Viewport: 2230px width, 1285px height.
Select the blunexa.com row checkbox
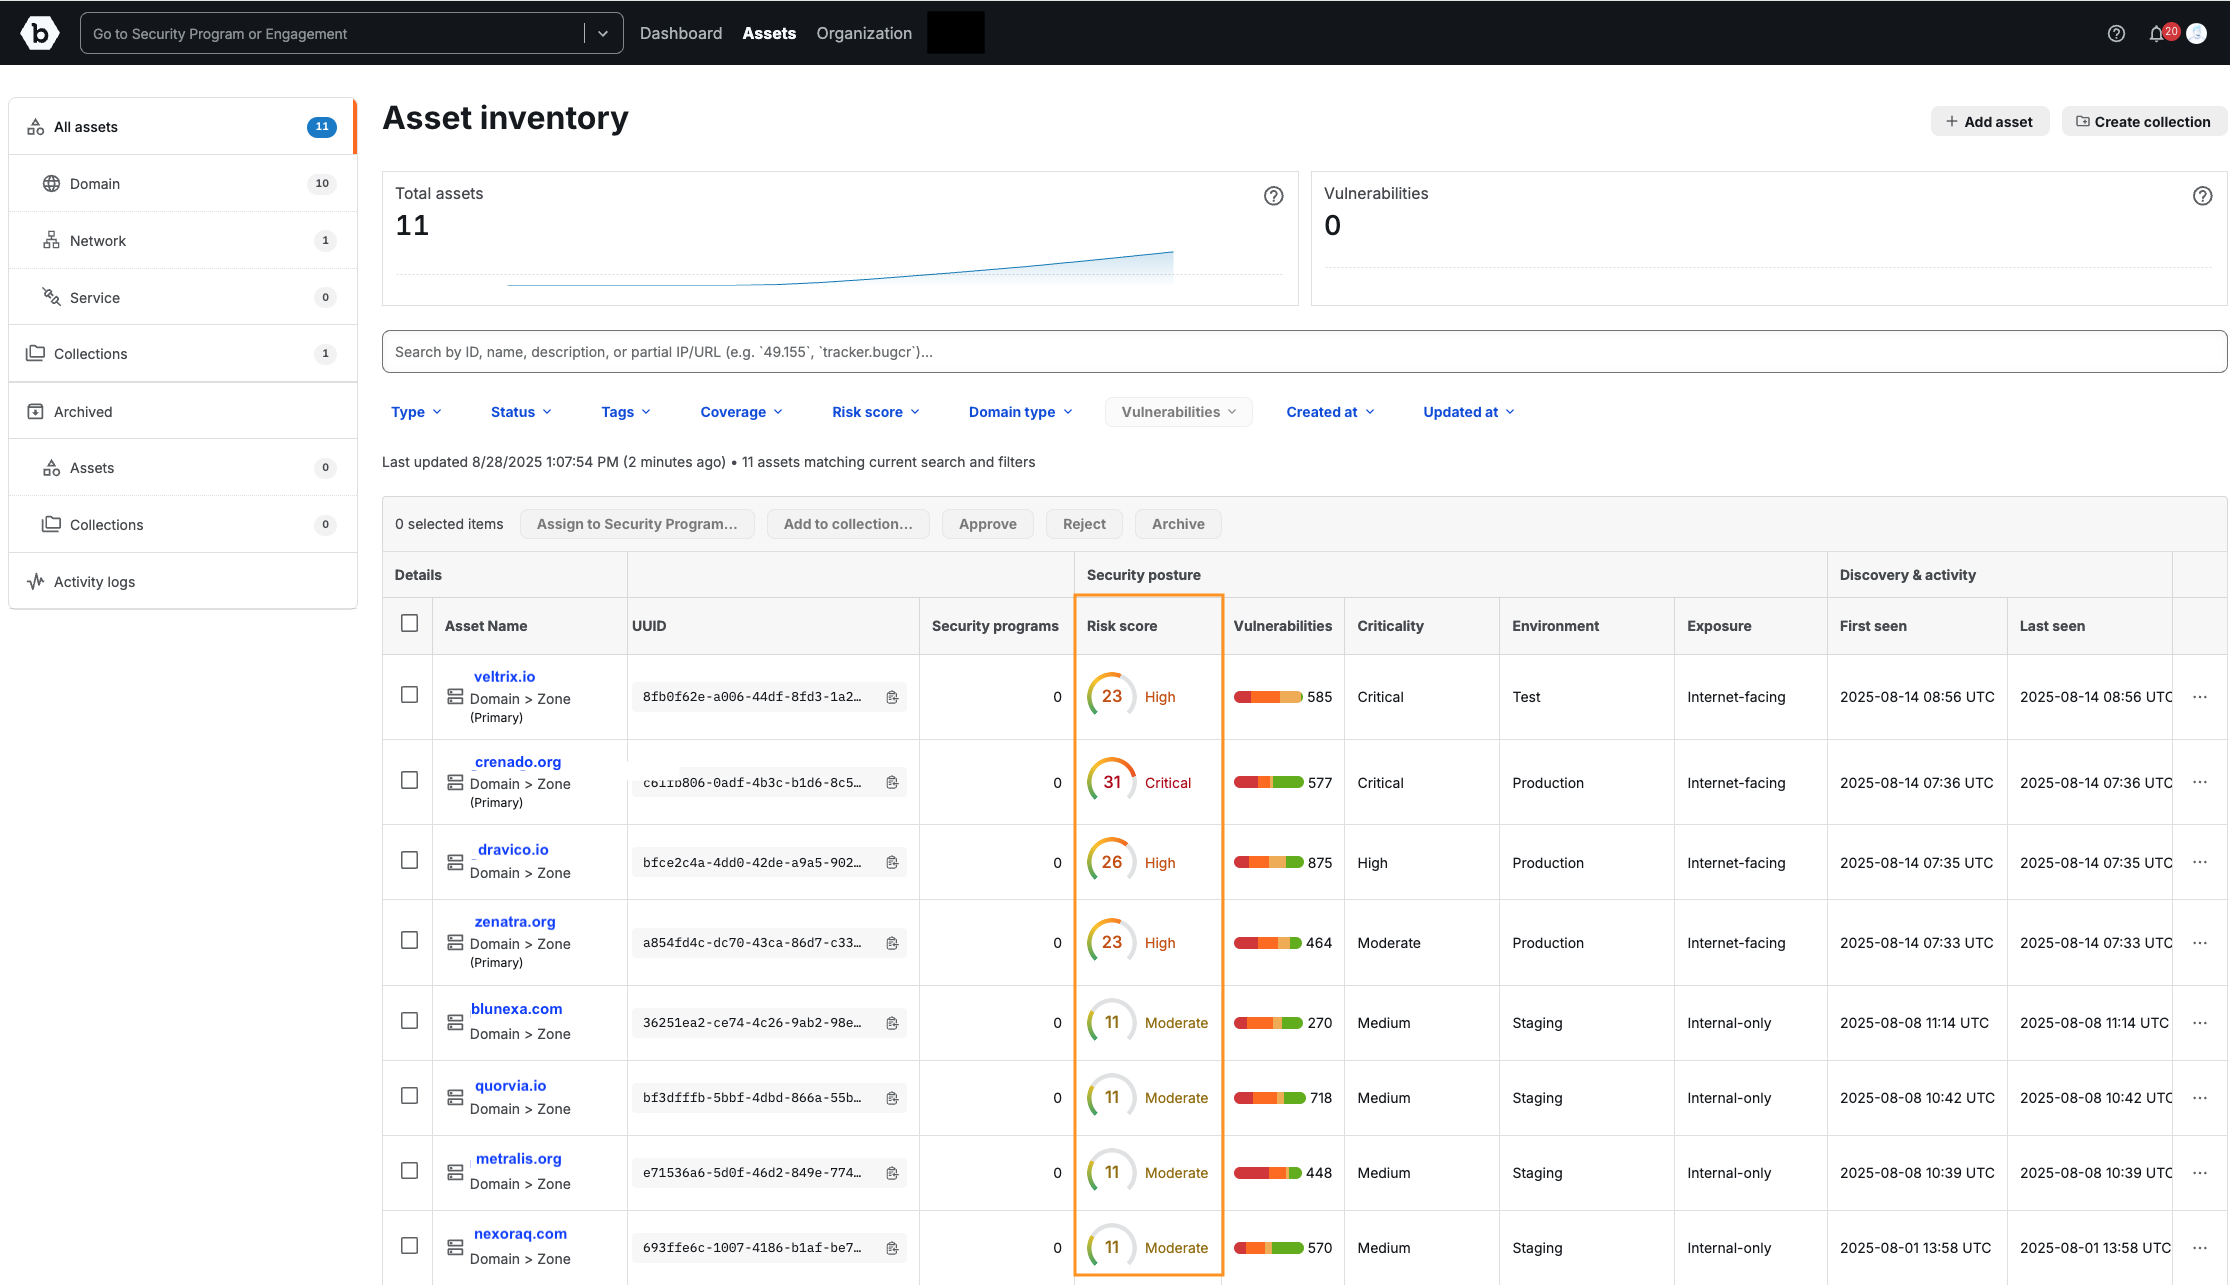coord(409,1020)
